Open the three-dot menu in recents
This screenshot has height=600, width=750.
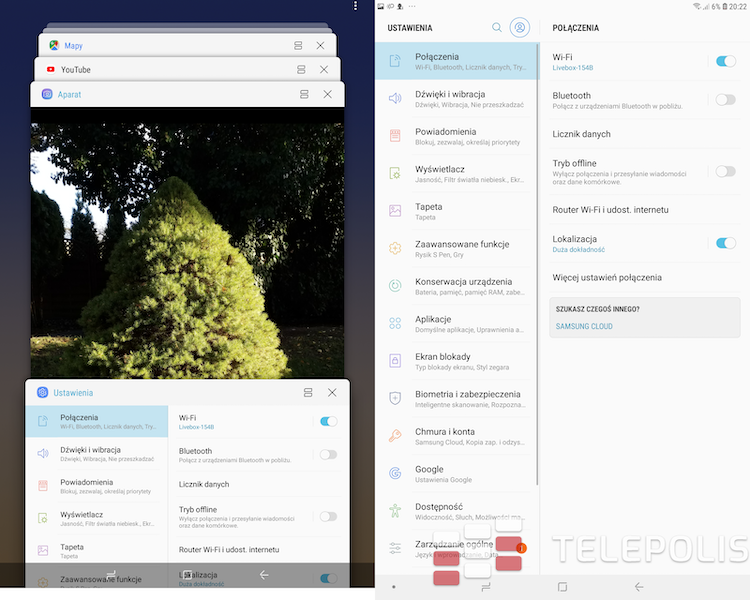[x=355, y=7]
